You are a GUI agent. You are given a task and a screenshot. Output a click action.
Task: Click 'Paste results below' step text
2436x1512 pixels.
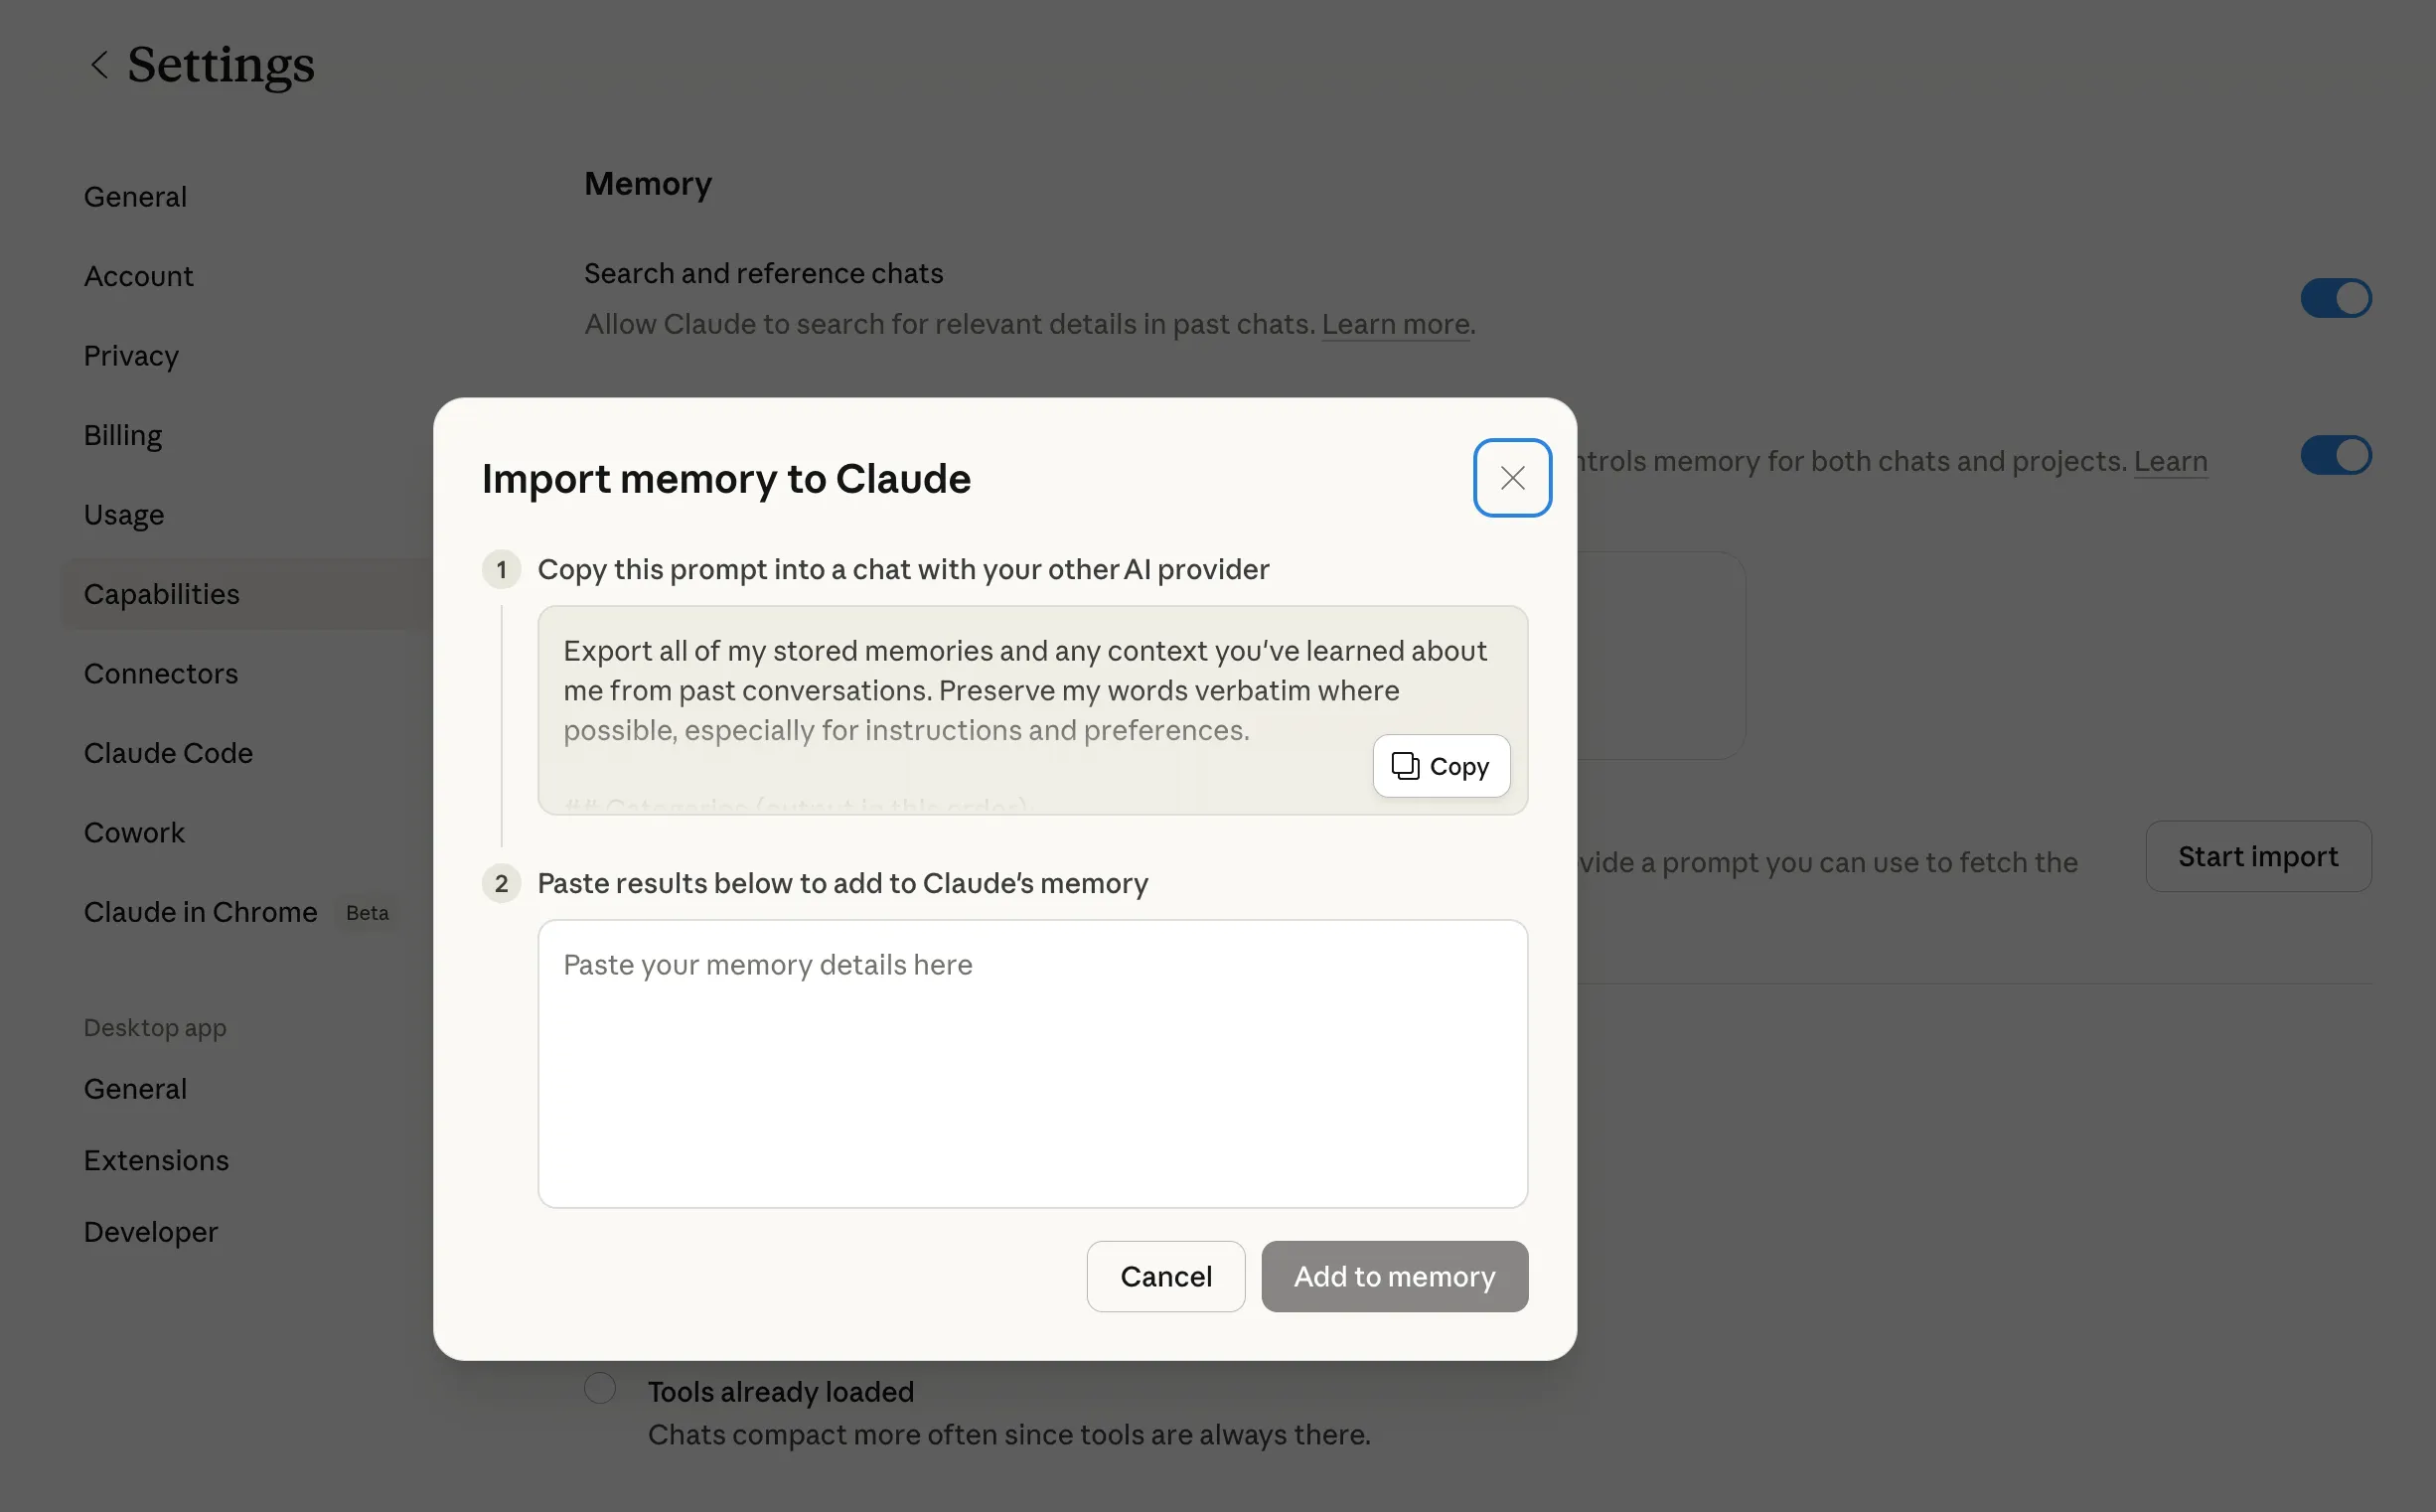click(x=843, y=883)
